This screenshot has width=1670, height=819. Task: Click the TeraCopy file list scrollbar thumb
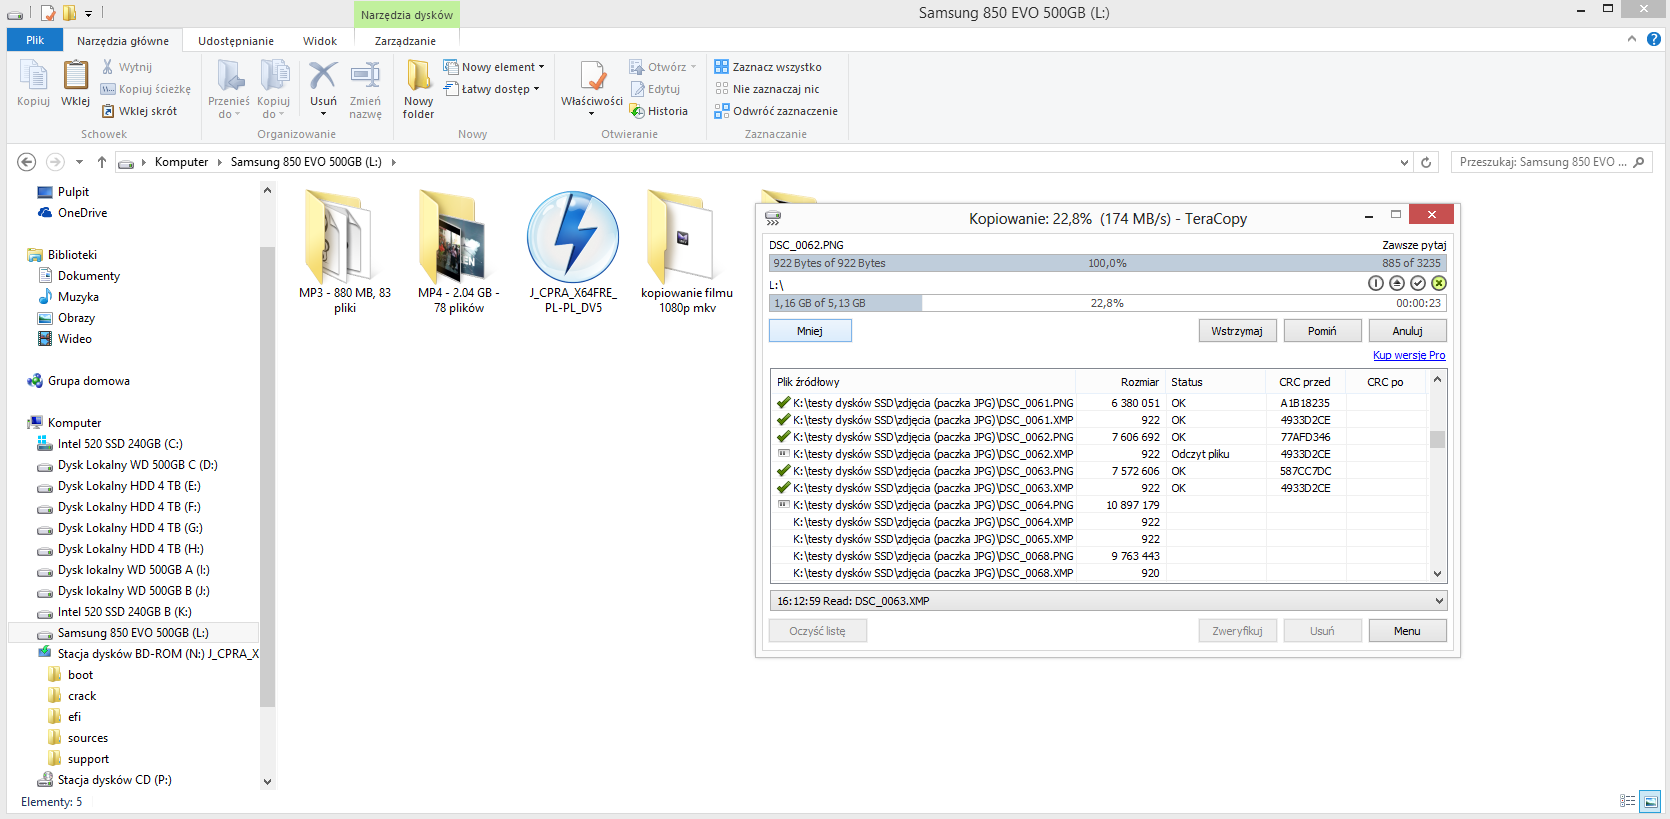click(x=1437, y=439)
